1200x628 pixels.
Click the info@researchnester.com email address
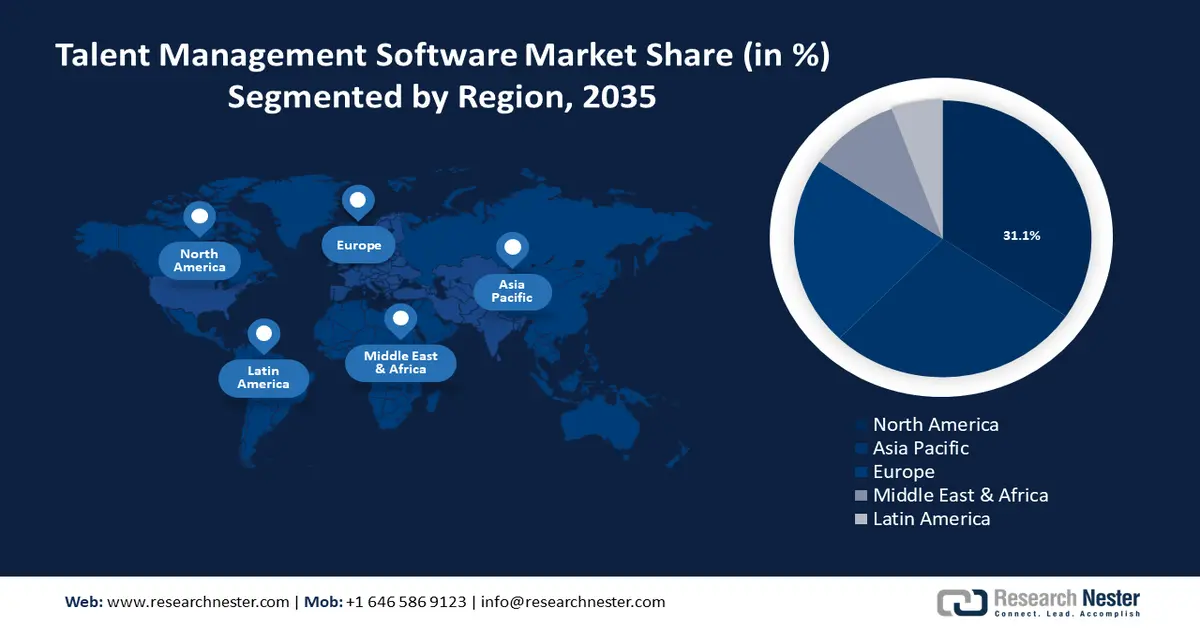(x=572, y=602)
